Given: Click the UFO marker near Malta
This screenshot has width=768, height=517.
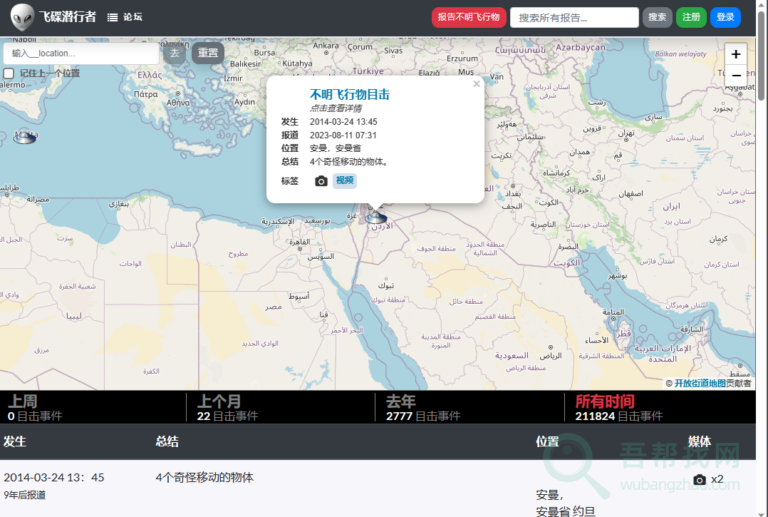Looking at the screenshot, I should click(25, 137).
